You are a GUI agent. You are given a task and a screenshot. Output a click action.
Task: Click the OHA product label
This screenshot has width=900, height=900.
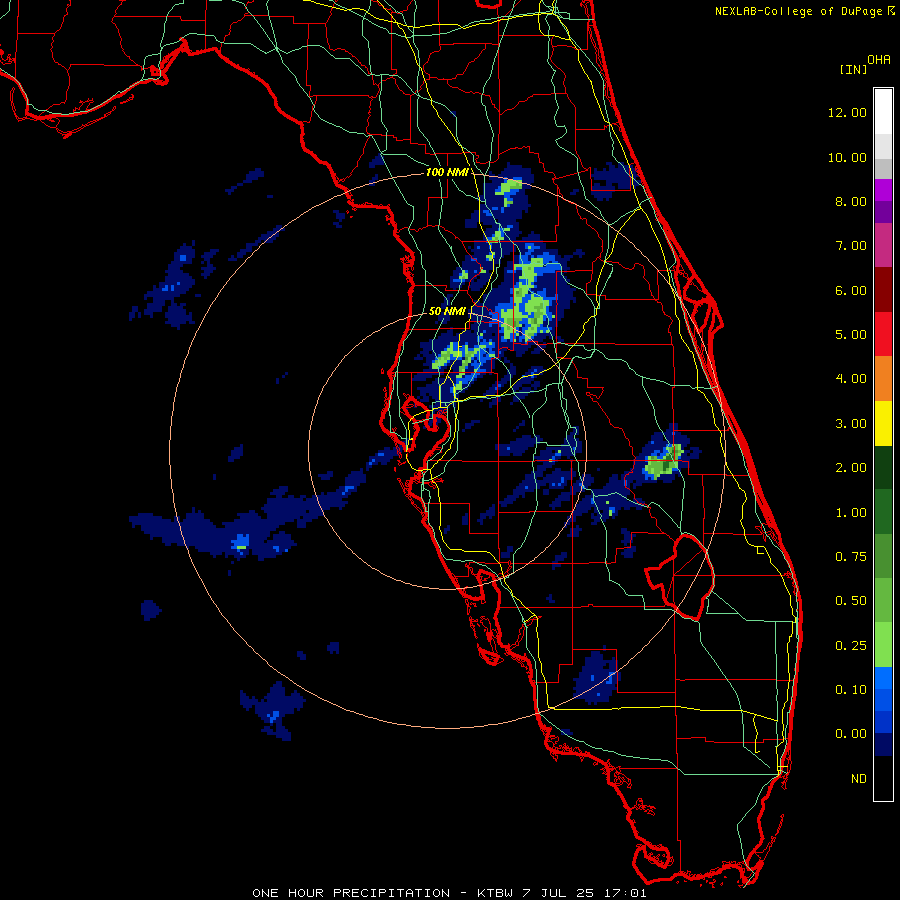(879, 60)
